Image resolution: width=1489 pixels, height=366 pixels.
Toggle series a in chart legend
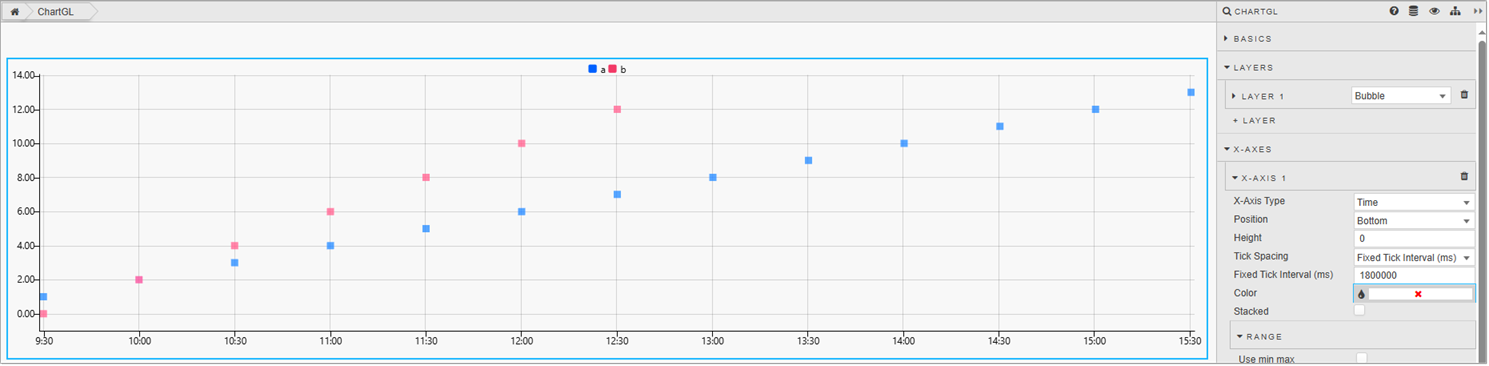pos(597,69)
